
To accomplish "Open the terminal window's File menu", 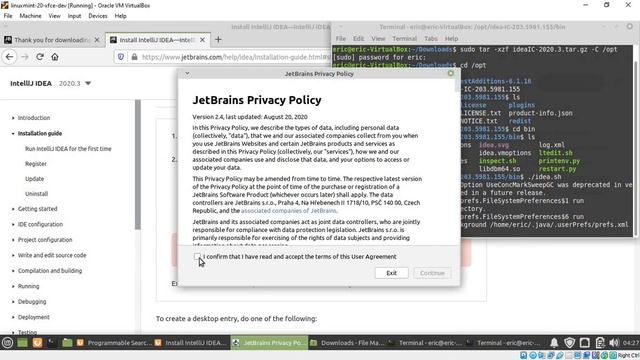I will pos(340,39).
